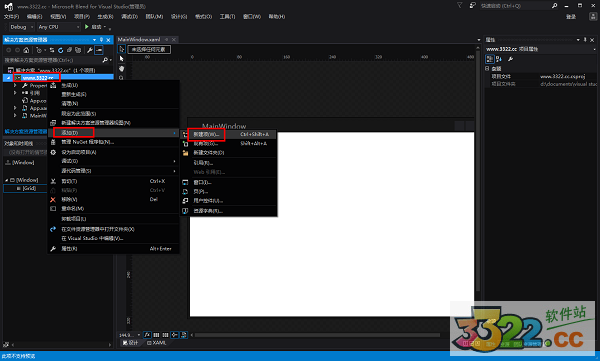Click the designer horizontal scrollbar
600x361 pixels.
(x=318, y=335)
